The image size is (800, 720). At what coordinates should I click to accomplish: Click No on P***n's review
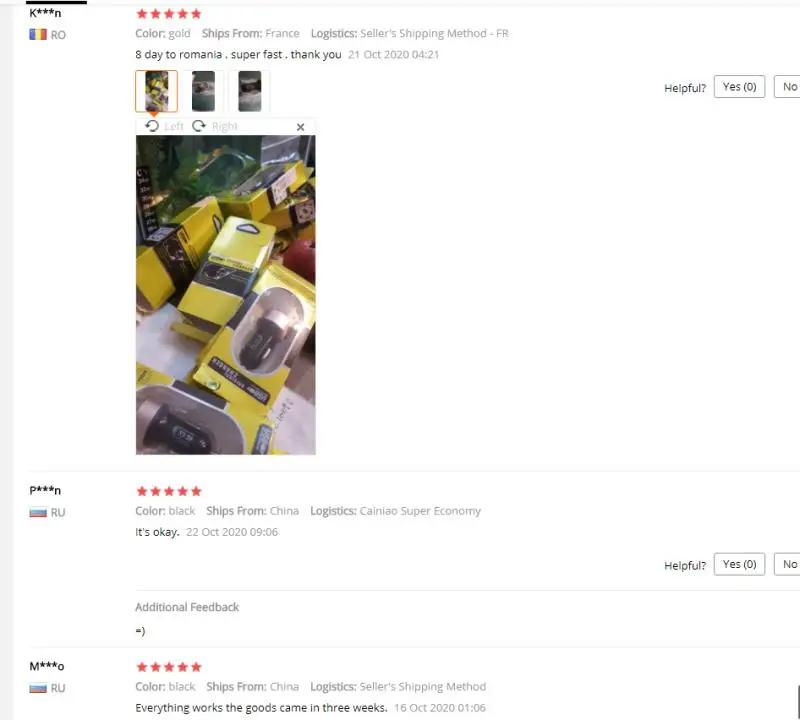coord(788,564)
